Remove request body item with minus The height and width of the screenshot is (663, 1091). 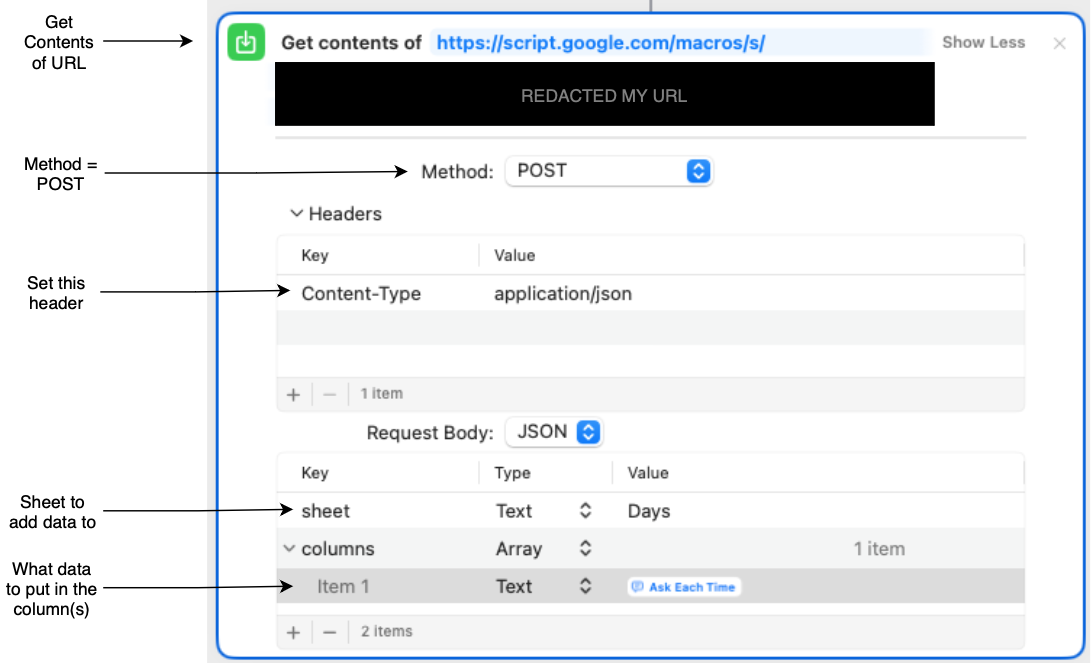click(x=330, y=632)
